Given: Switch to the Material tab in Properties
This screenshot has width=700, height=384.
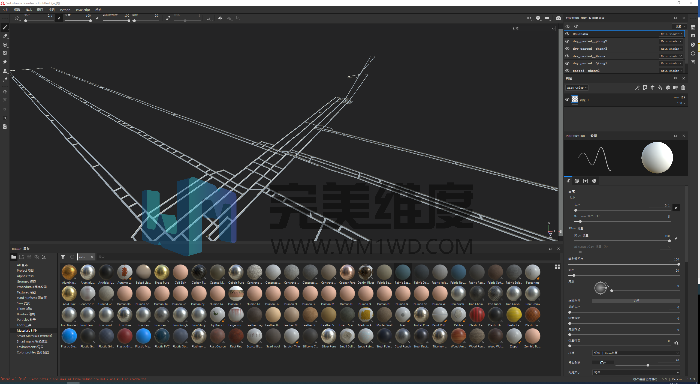Looking at the screenshot, I should pyautogui.click(x=594, y=181).
